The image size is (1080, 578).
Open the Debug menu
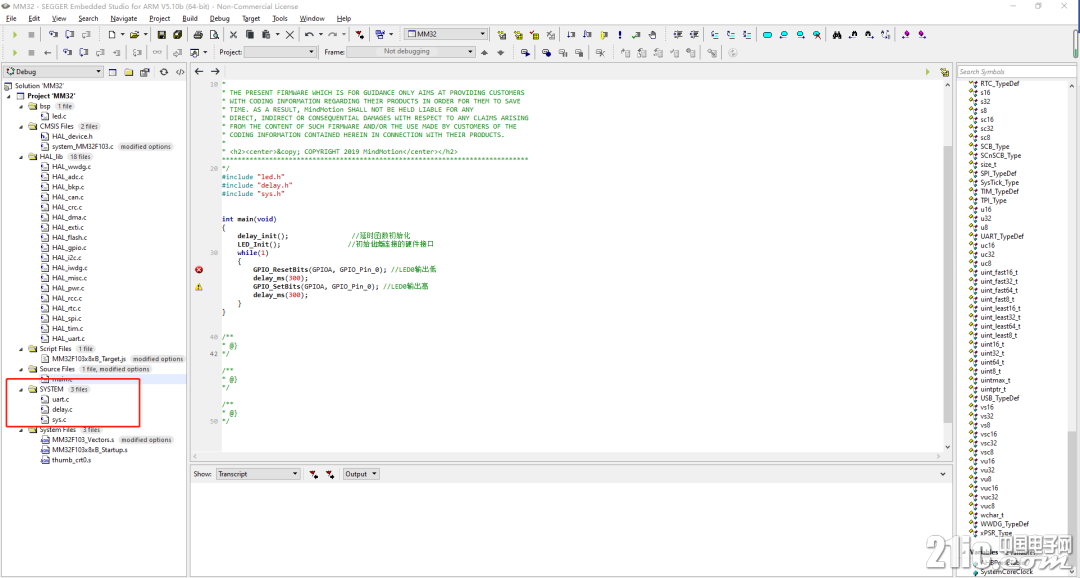pos(220,18)
